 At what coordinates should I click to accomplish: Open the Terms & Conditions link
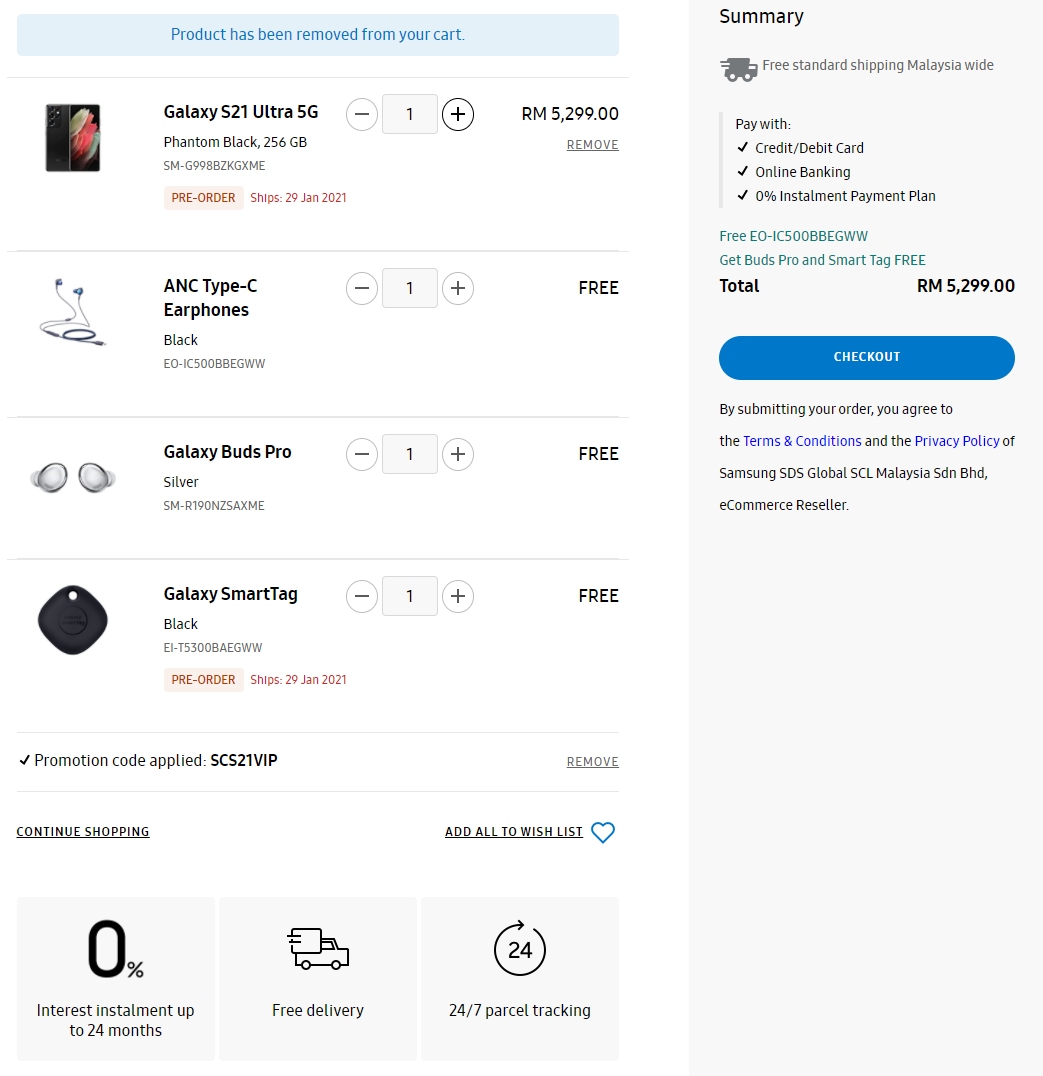pos(802,441)
